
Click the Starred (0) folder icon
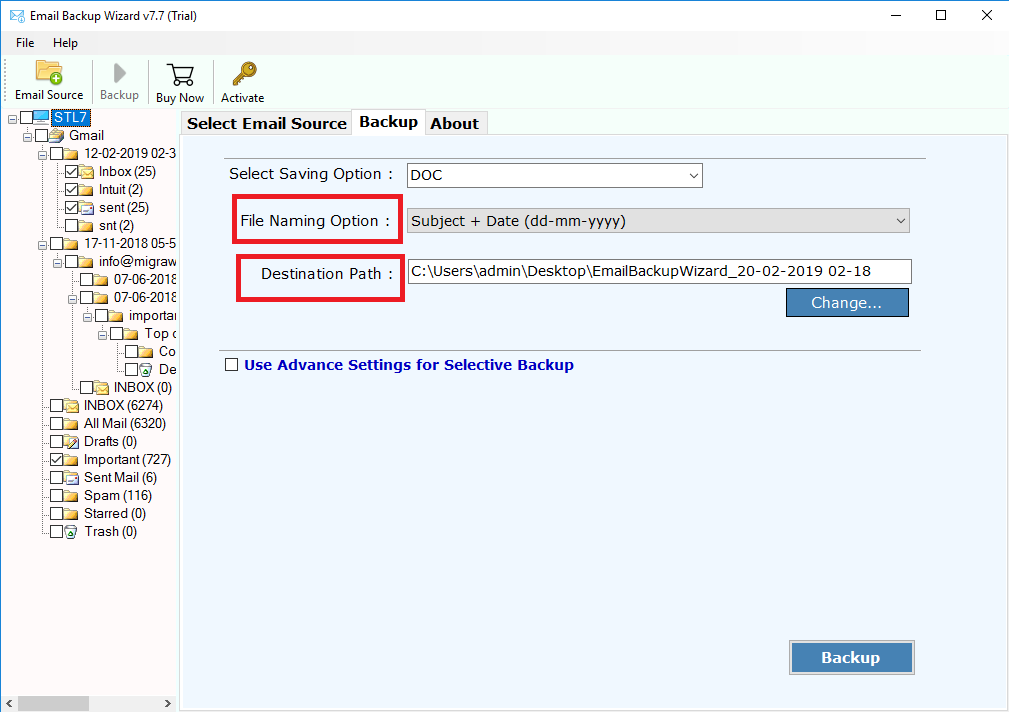click(x=71, y=514)
